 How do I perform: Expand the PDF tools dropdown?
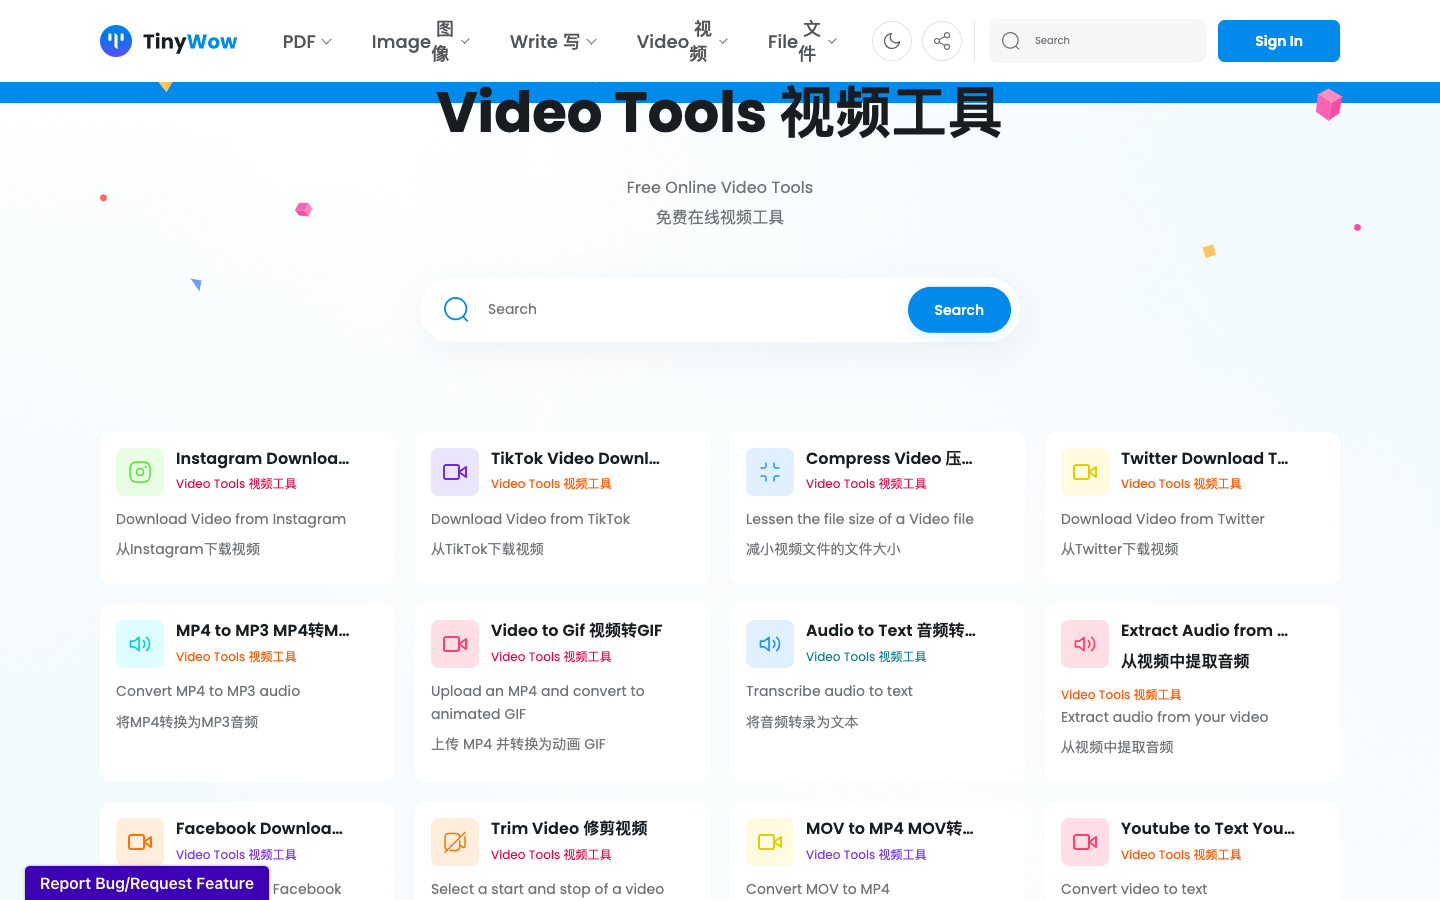pos(307,41)
